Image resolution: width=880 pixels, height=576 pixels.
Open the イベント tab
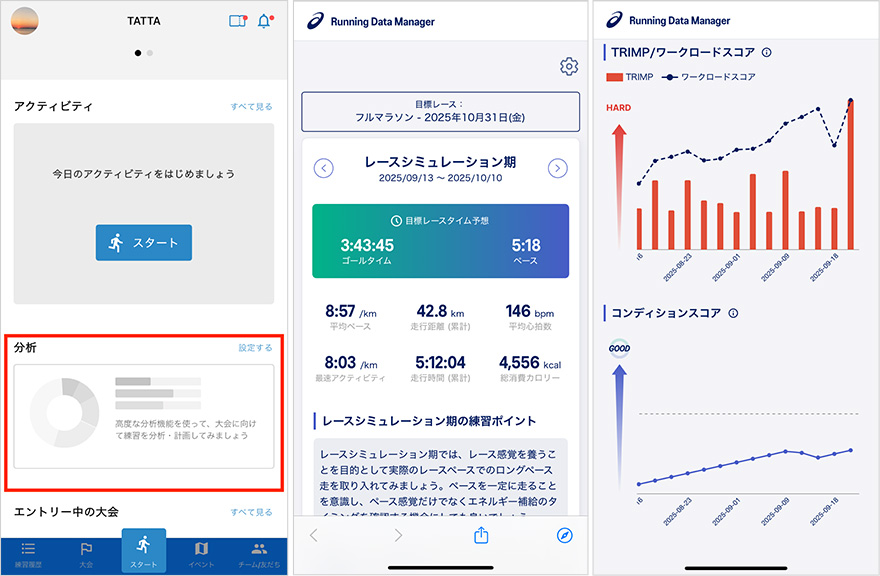(x=201, y=553)
